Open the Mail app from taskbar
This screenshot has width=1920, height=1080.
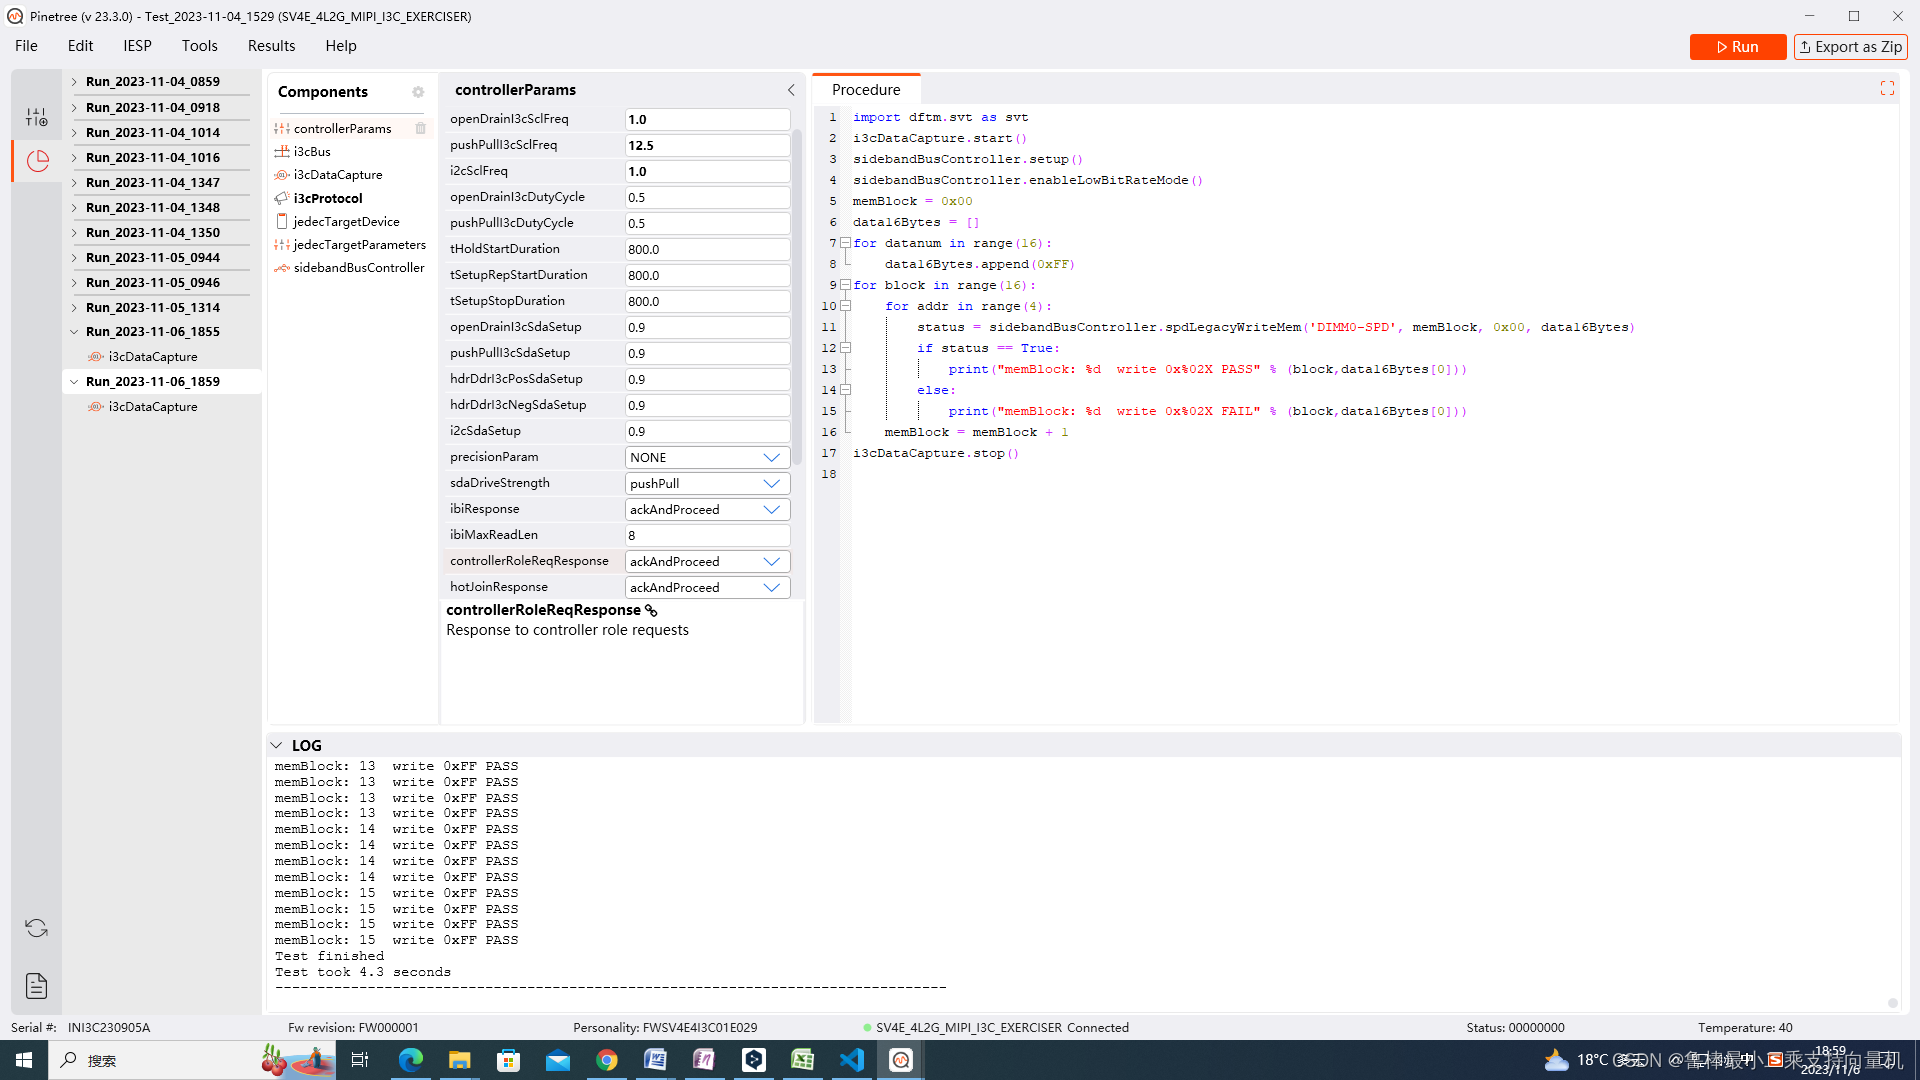(x=558, y=1060)
